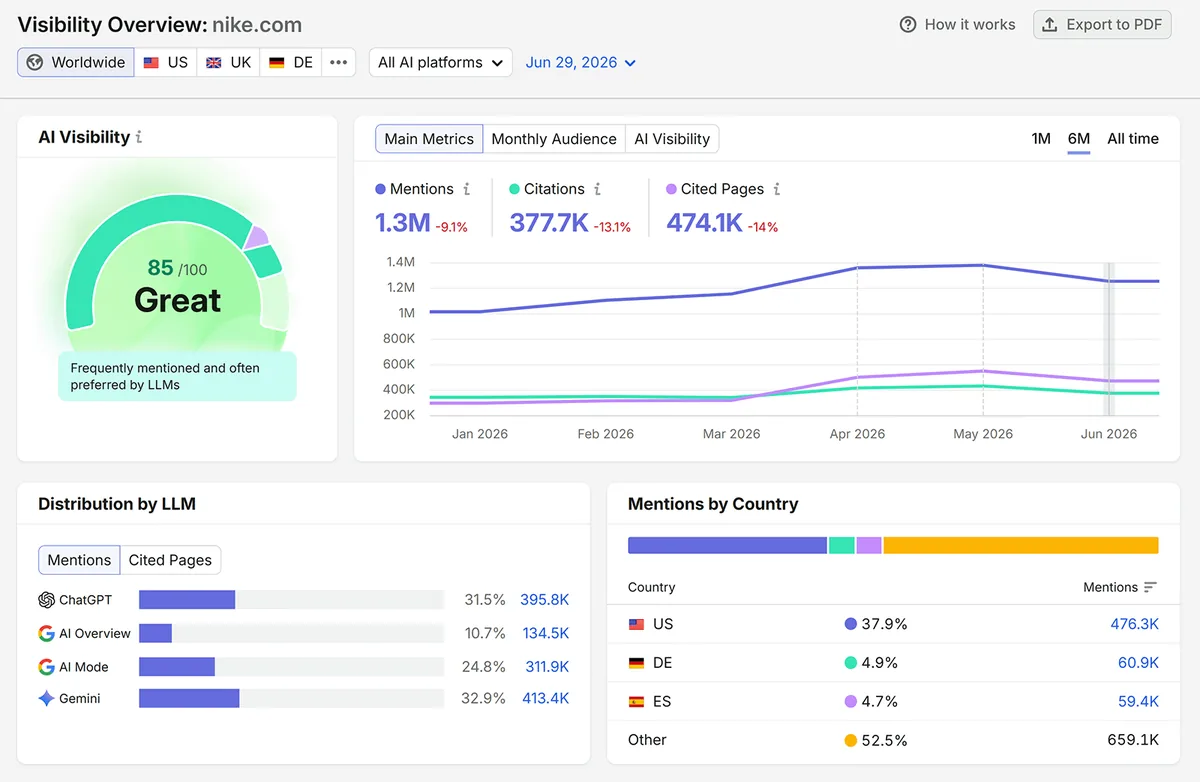The height and width of the screenshot is (782, 1200).
Task: Click the AI Visibility info icon
Action: pos(139,138)
